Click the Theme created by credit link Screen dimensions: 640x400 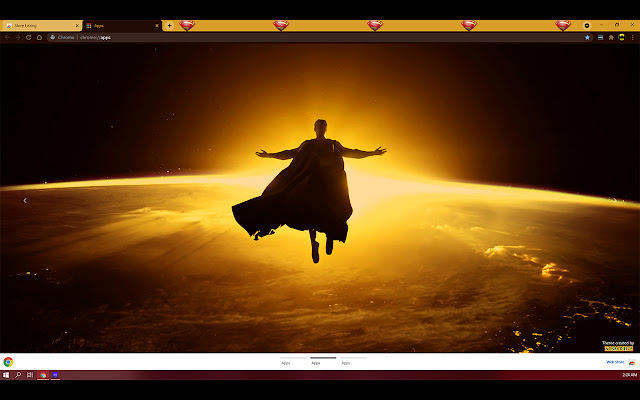coord(618,346)
